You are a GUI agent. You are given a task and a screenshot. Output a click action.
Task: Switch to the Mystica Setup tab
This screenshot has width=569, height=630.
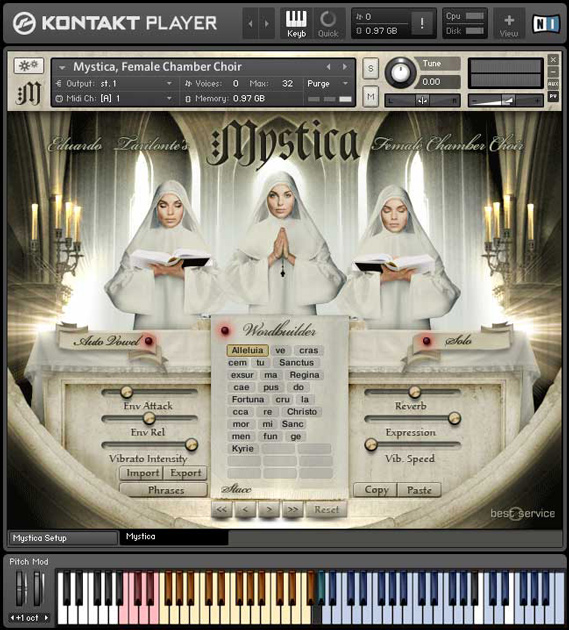click(63, 538)
